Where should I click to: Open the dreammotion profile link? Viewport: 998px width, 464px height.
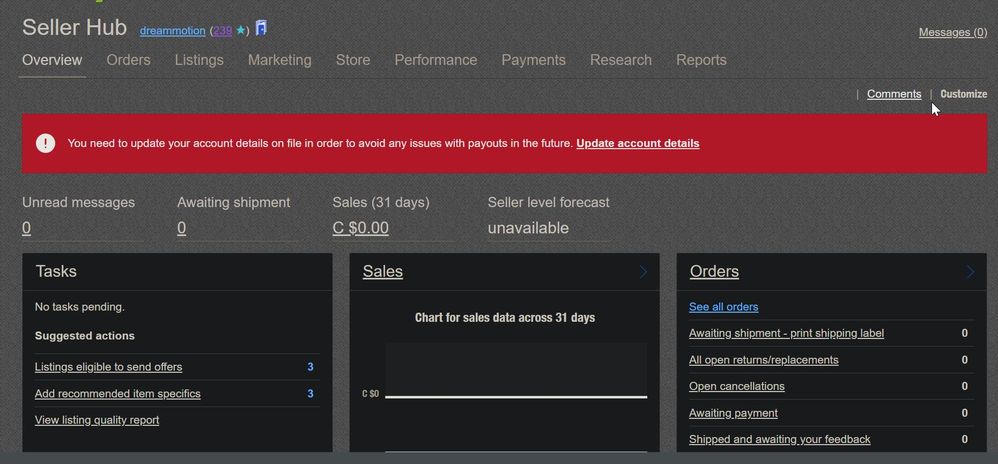point(172,31)
